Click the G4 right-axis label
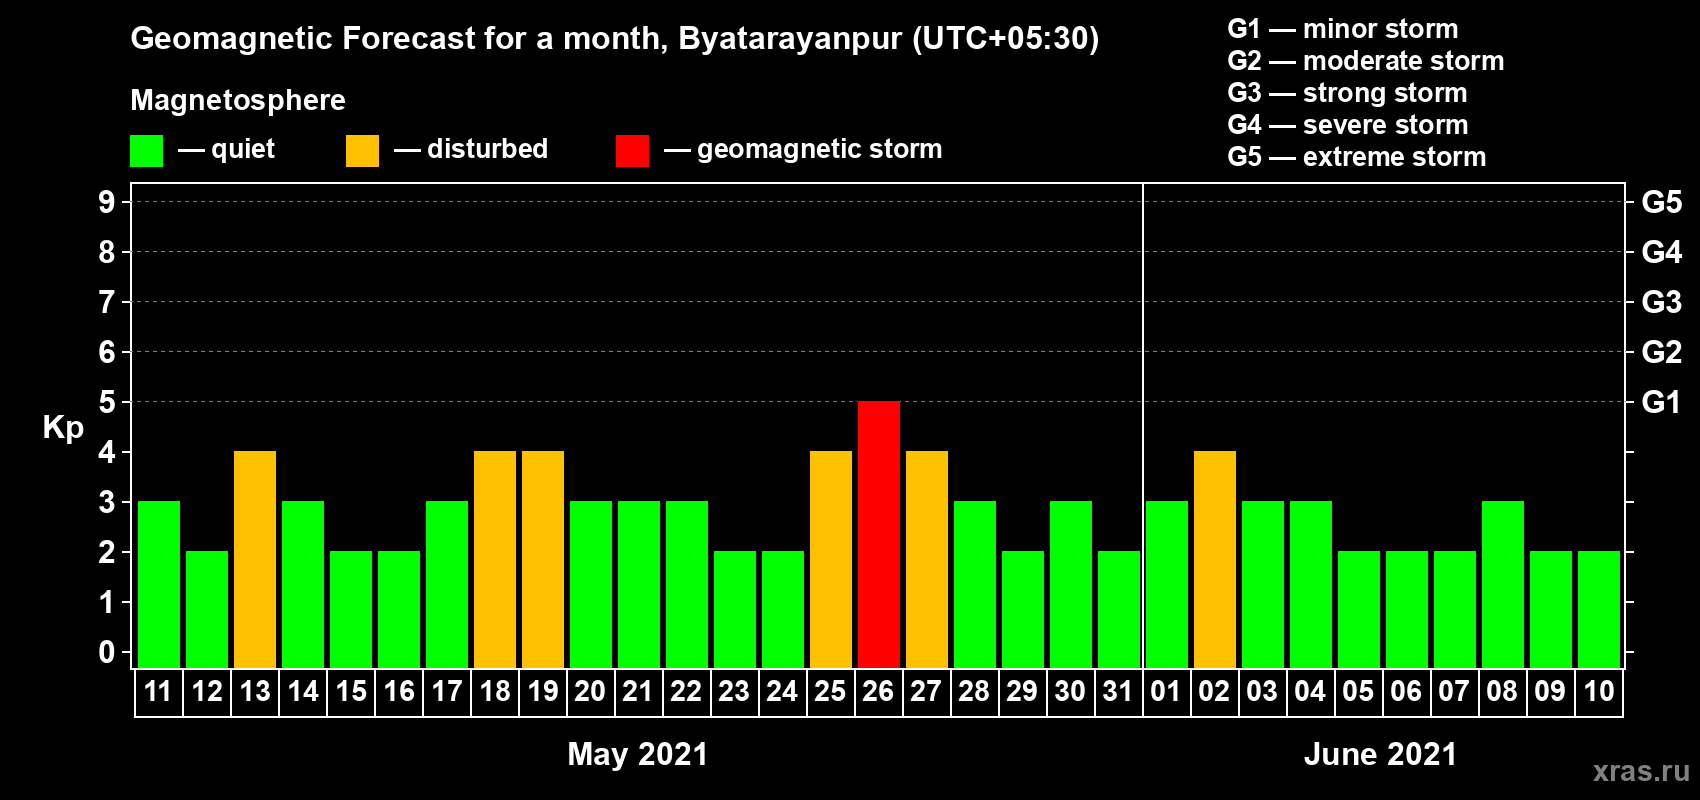Screen dimensions: 1700x800 pyautogui.click(x=1662, y=252)
